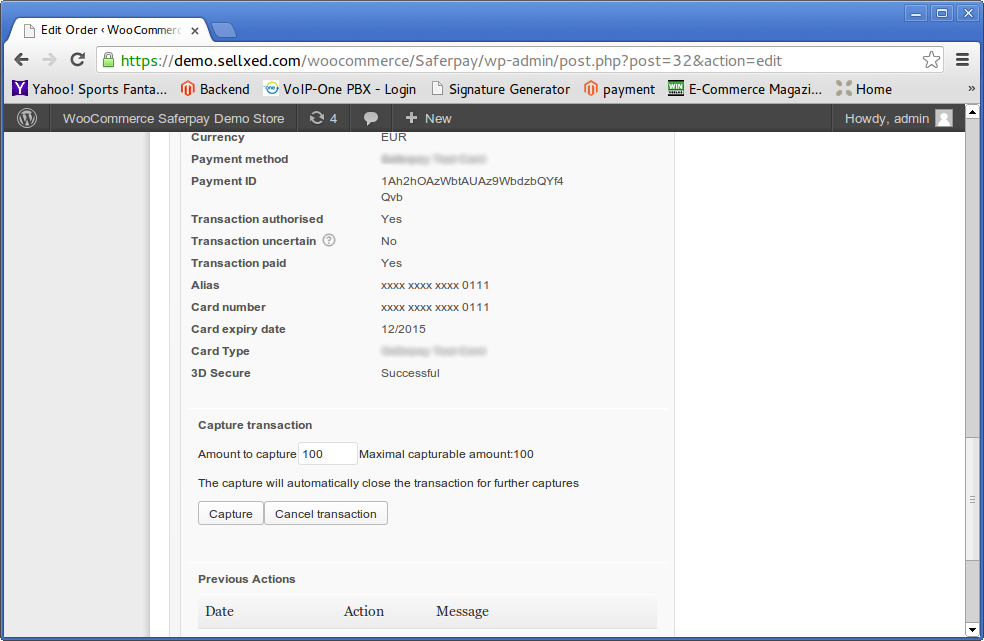Open the Backend bookmark
This screenshot has height=641, width=984.
click(x=214, y=89)
